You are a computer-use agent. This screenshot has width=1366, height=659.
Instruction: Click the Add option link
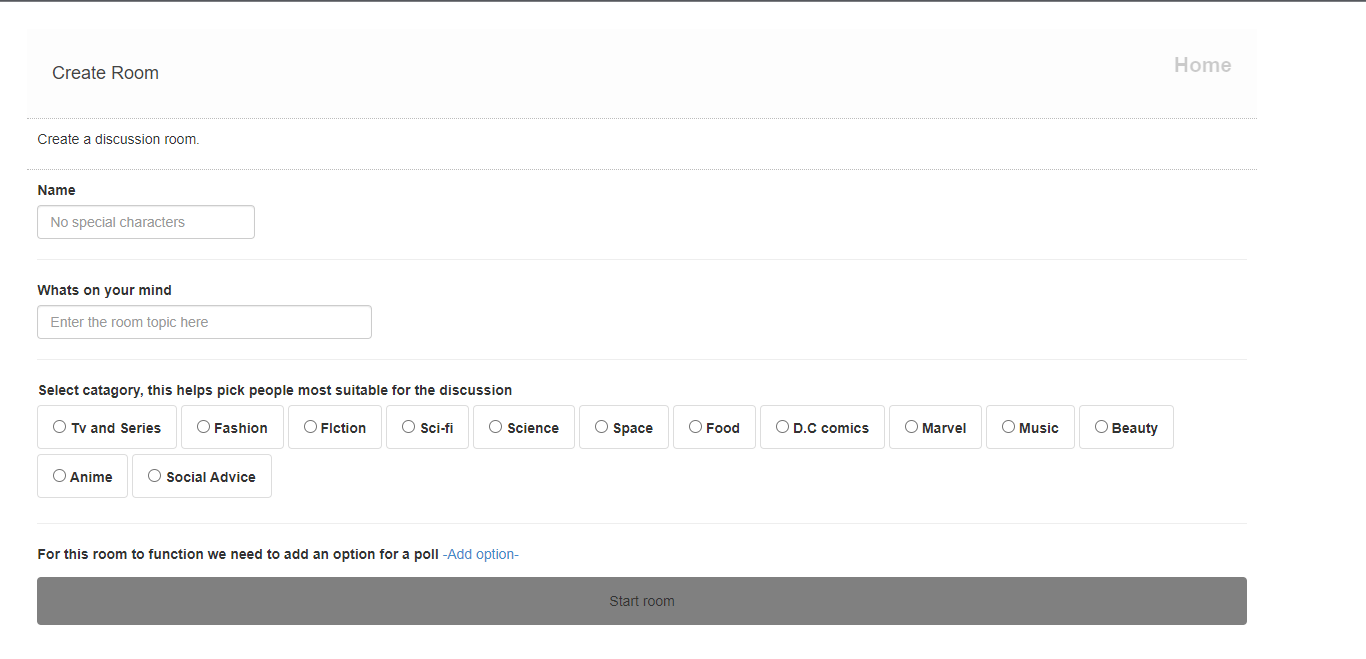[x=481, y=554]
